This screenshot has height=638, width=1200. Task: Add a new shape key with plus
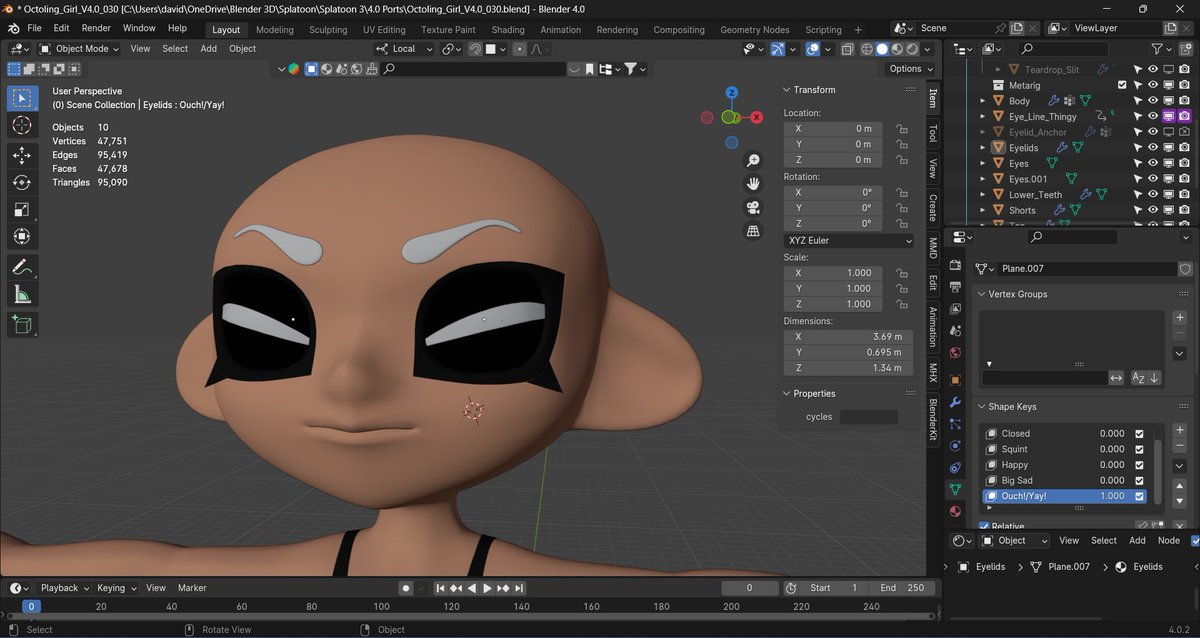(x=1179, y=430)
